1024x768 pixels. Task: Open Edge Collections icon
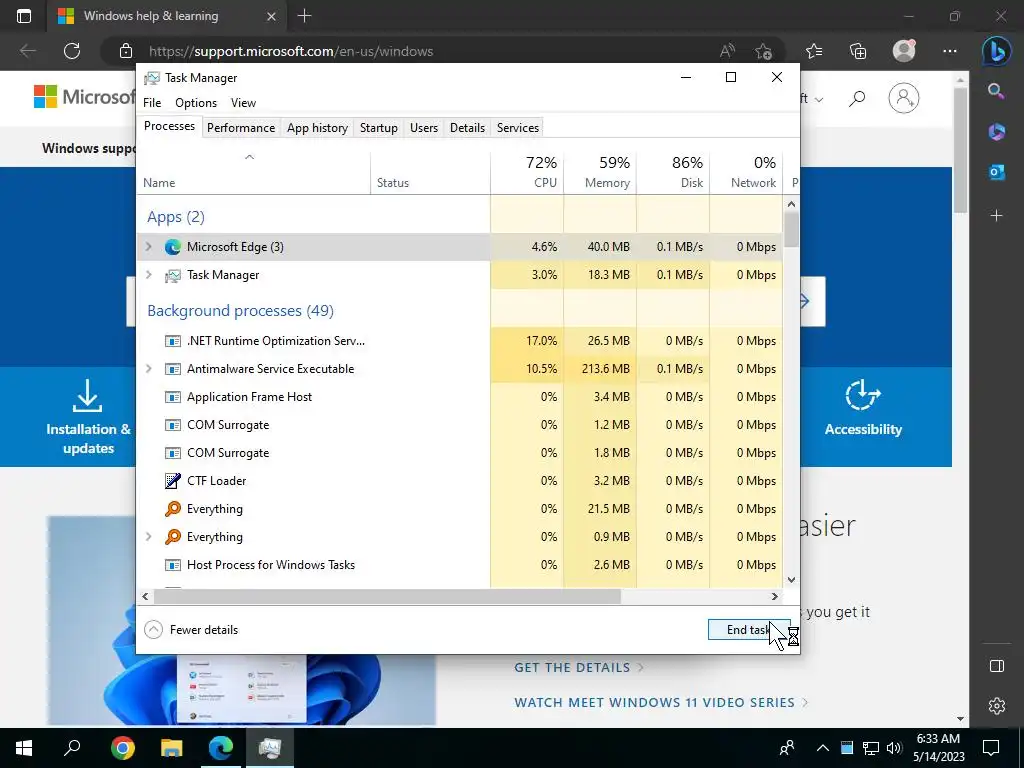pyautogui.click(x=858, y=51)
